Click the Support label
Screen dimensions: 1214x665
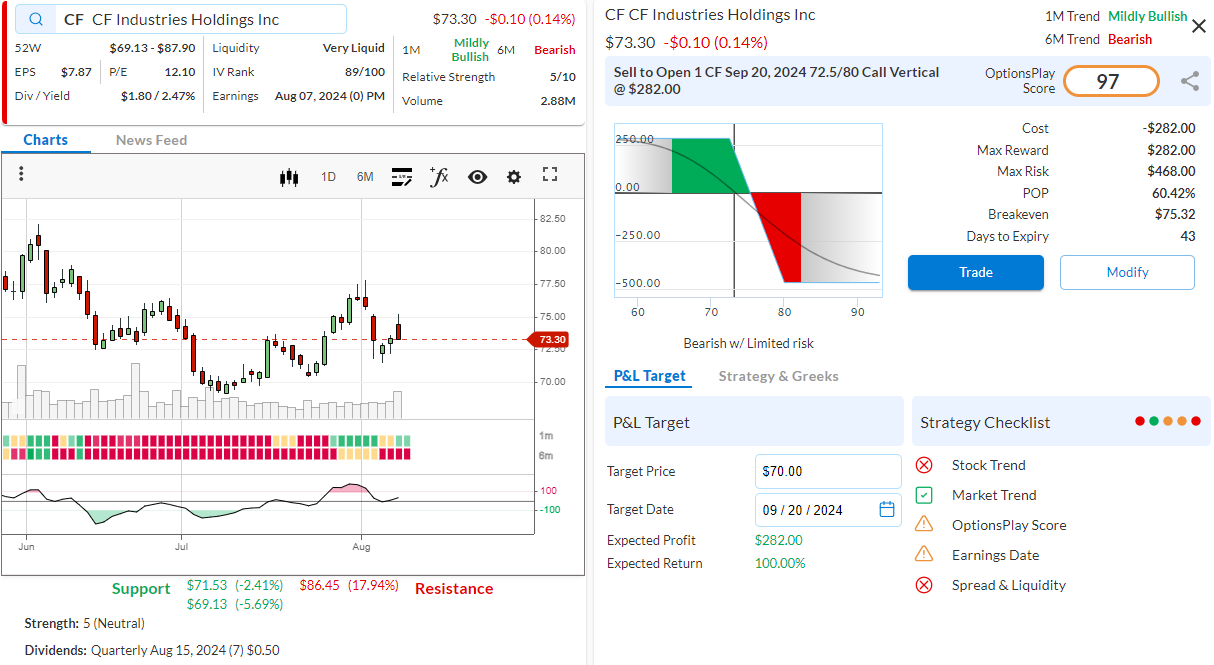point(141,589)
